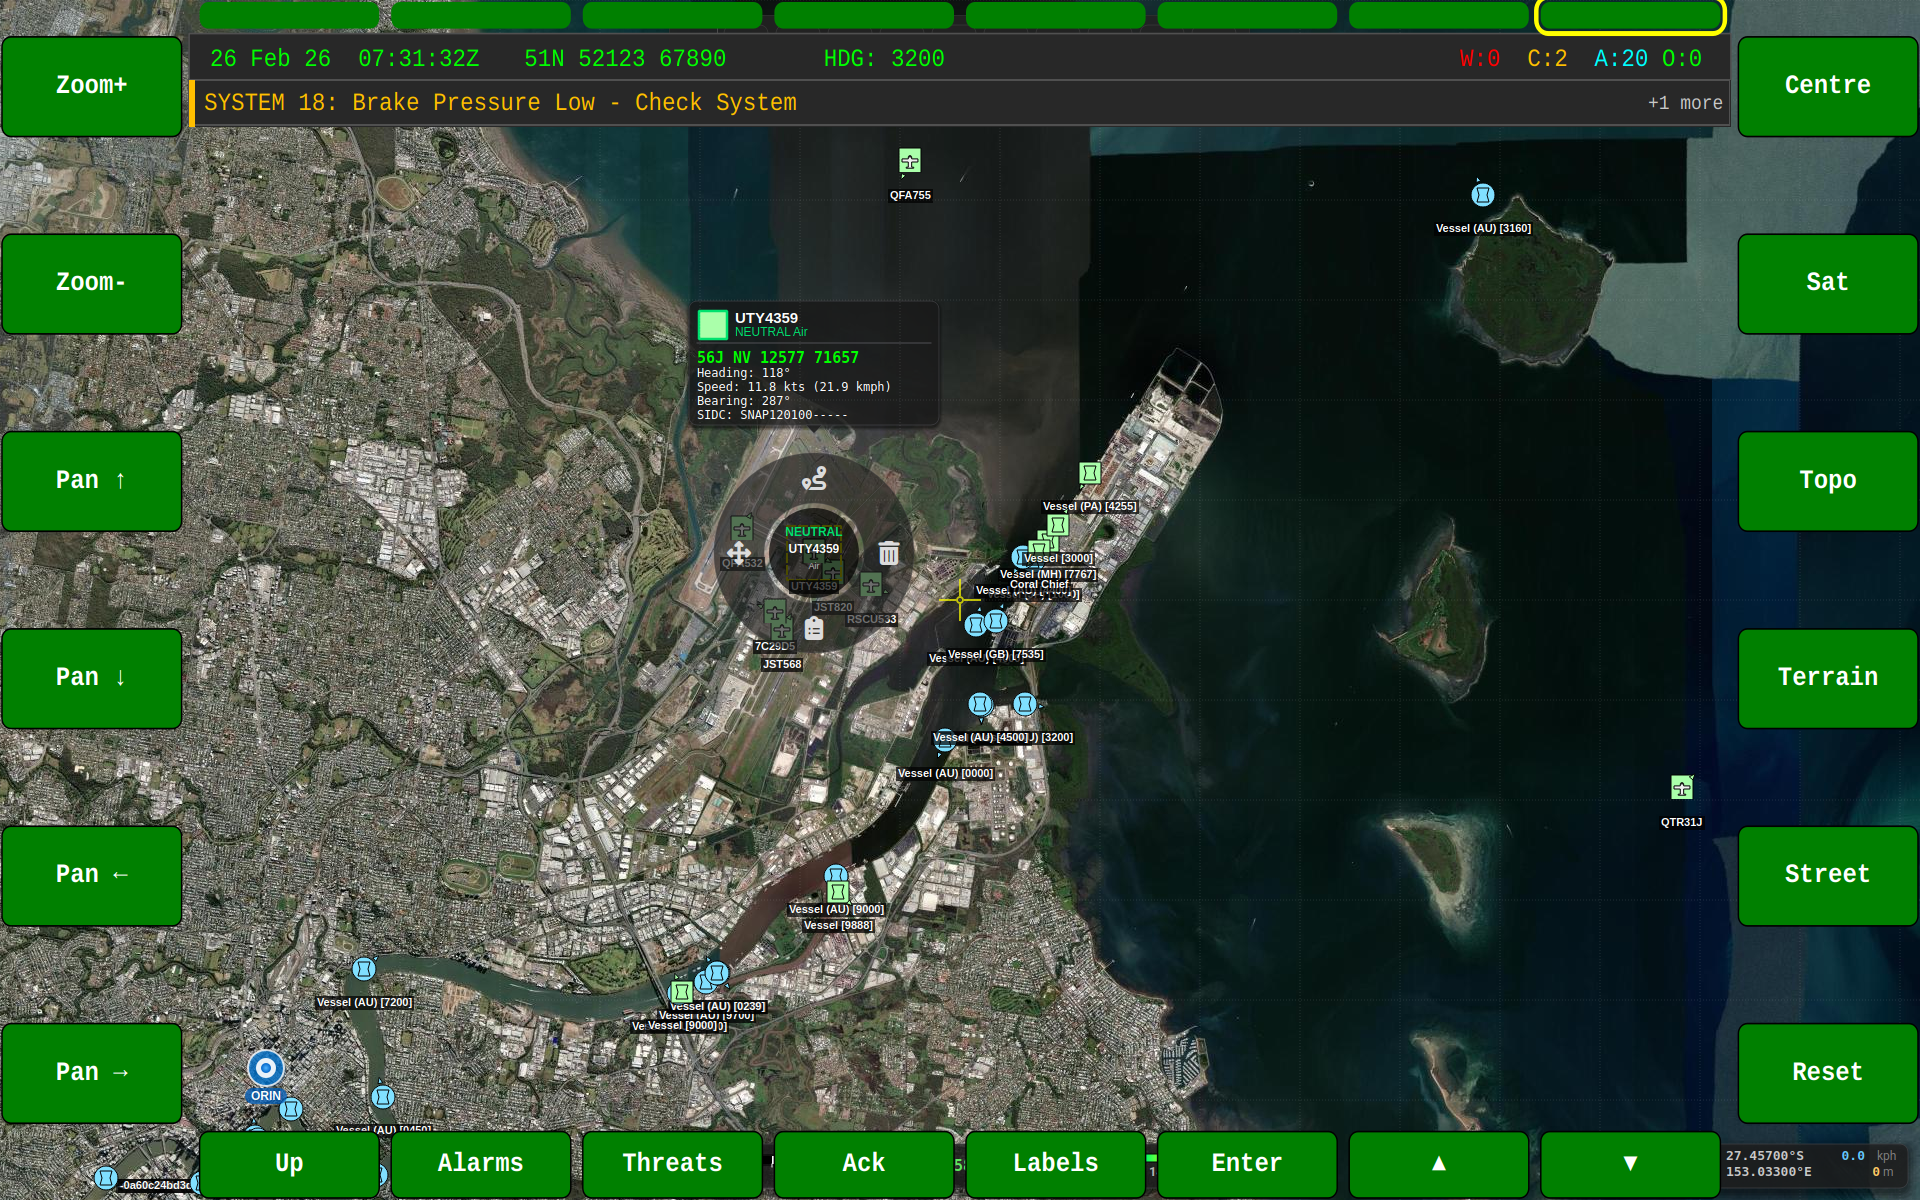Click the QFA755 aircraft icon
Image resolution: width=1920 pixels, height=1200 pixels.
point(909,161)
